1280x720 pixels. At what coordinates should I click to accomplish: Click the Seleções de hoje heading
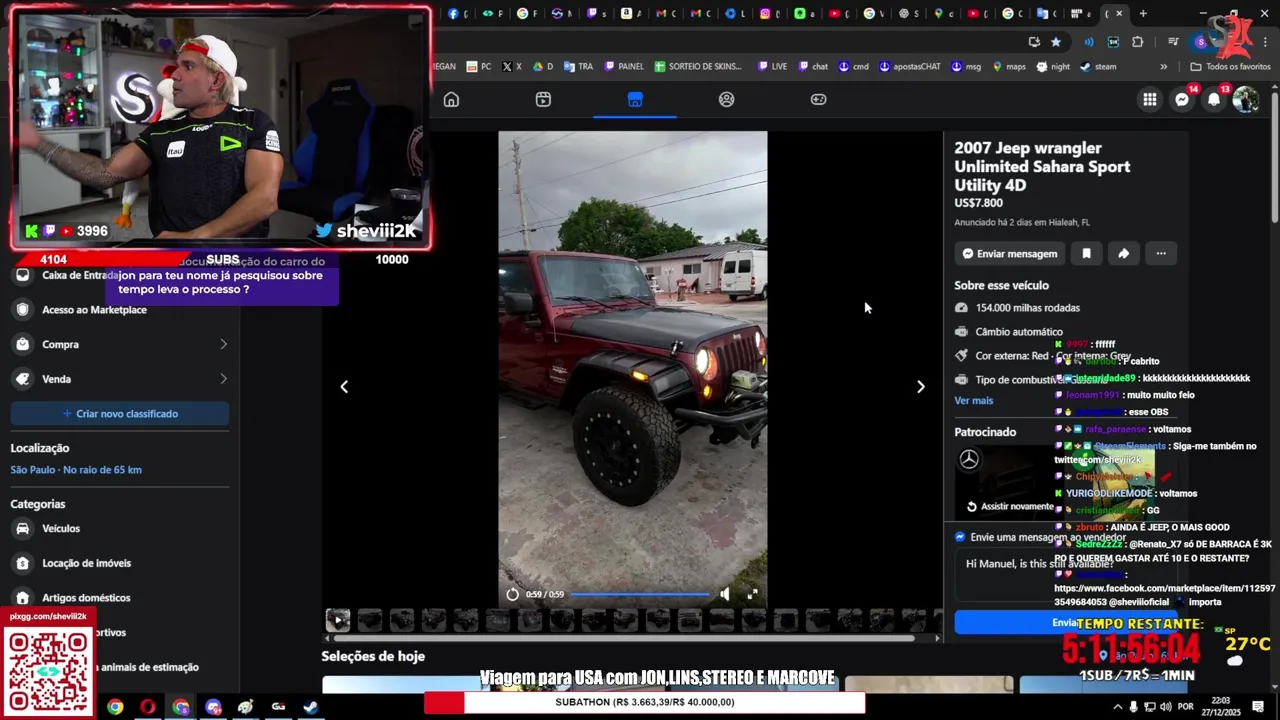coord(373,656)
